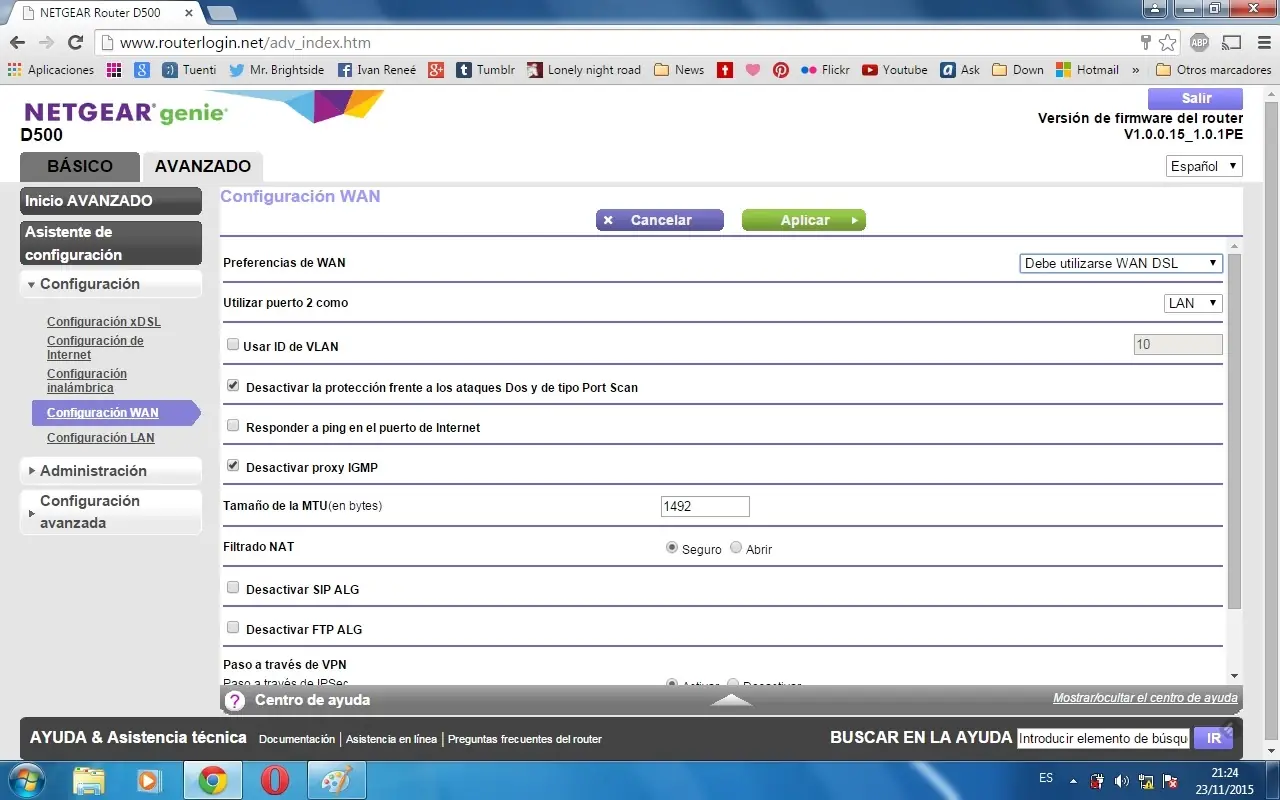Screen dimensions: 1280x800
Task: Enable Responder a ping en puerto Internet
Action: (233, 425)
